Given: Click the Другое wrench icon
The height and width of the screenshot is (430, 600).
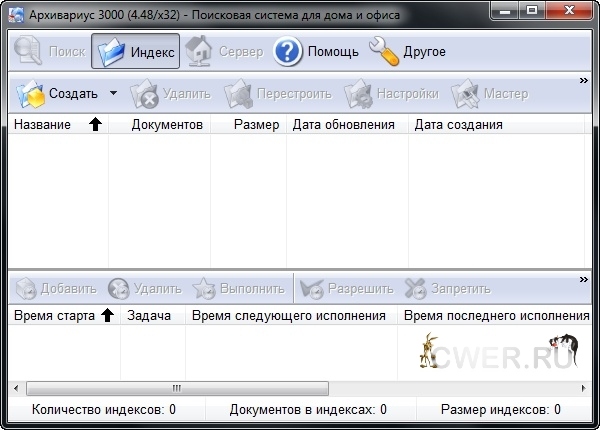Looking at the screenshot, I should tap(384, 51).
